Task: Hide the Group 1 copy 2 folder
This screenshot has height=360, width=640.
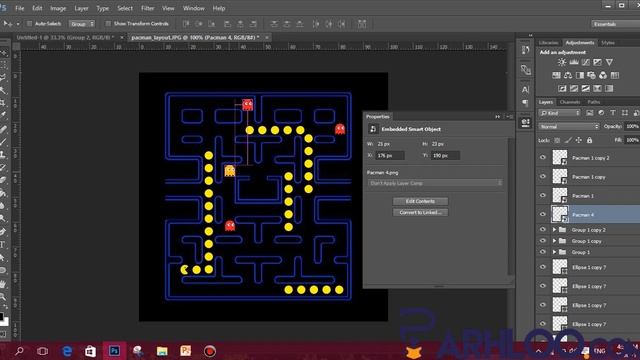Action: (x=543, y=230)
